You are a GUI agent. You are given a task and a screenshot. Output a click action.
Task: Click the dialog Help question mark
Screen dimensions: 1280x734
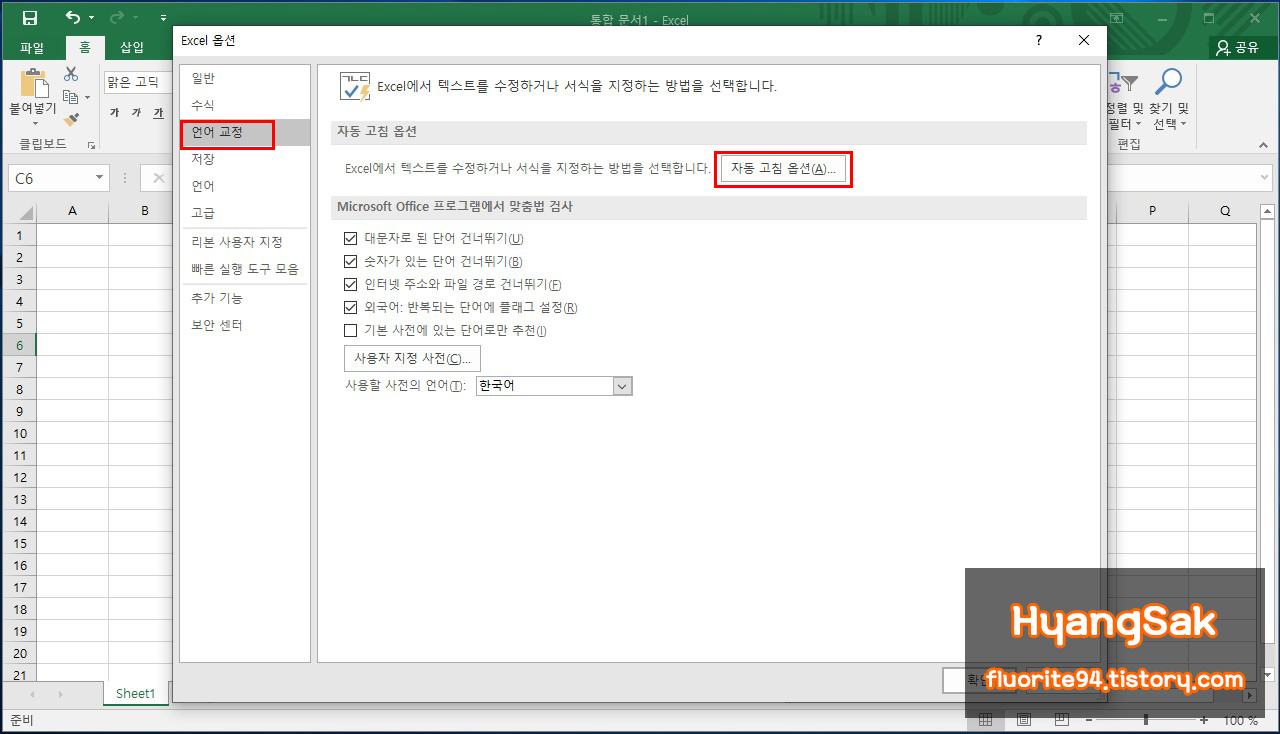(1039, 41)
